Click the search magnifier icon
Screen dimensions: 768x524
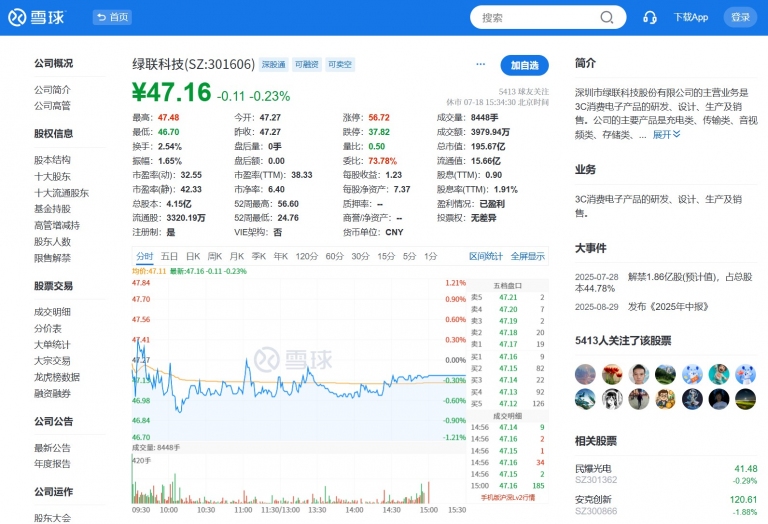coord(607,18)
